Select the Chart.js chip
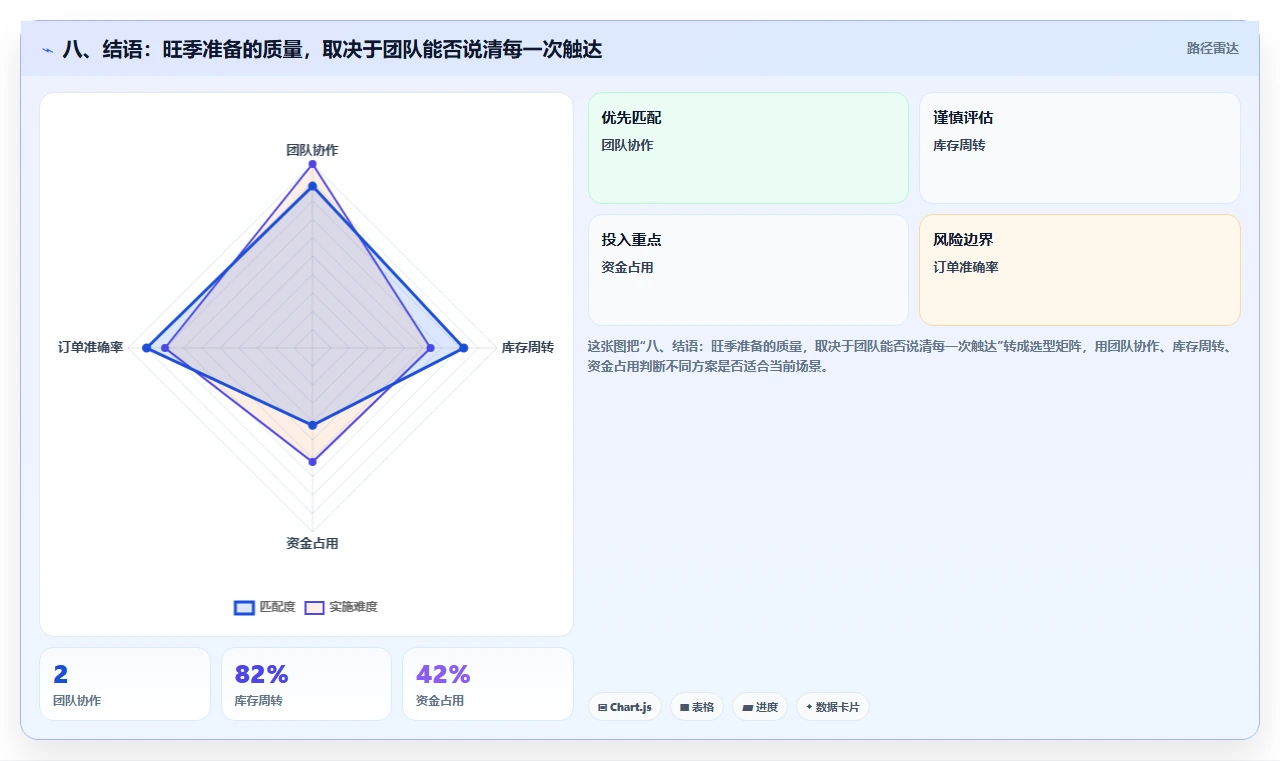Viewport: 1280px width, 761px height. [625, 707]
